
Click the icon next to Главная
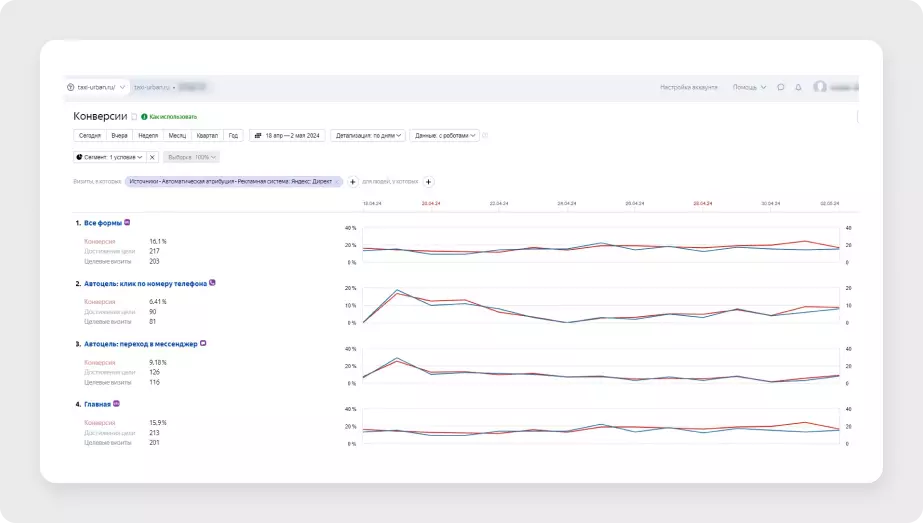[117, 403]
